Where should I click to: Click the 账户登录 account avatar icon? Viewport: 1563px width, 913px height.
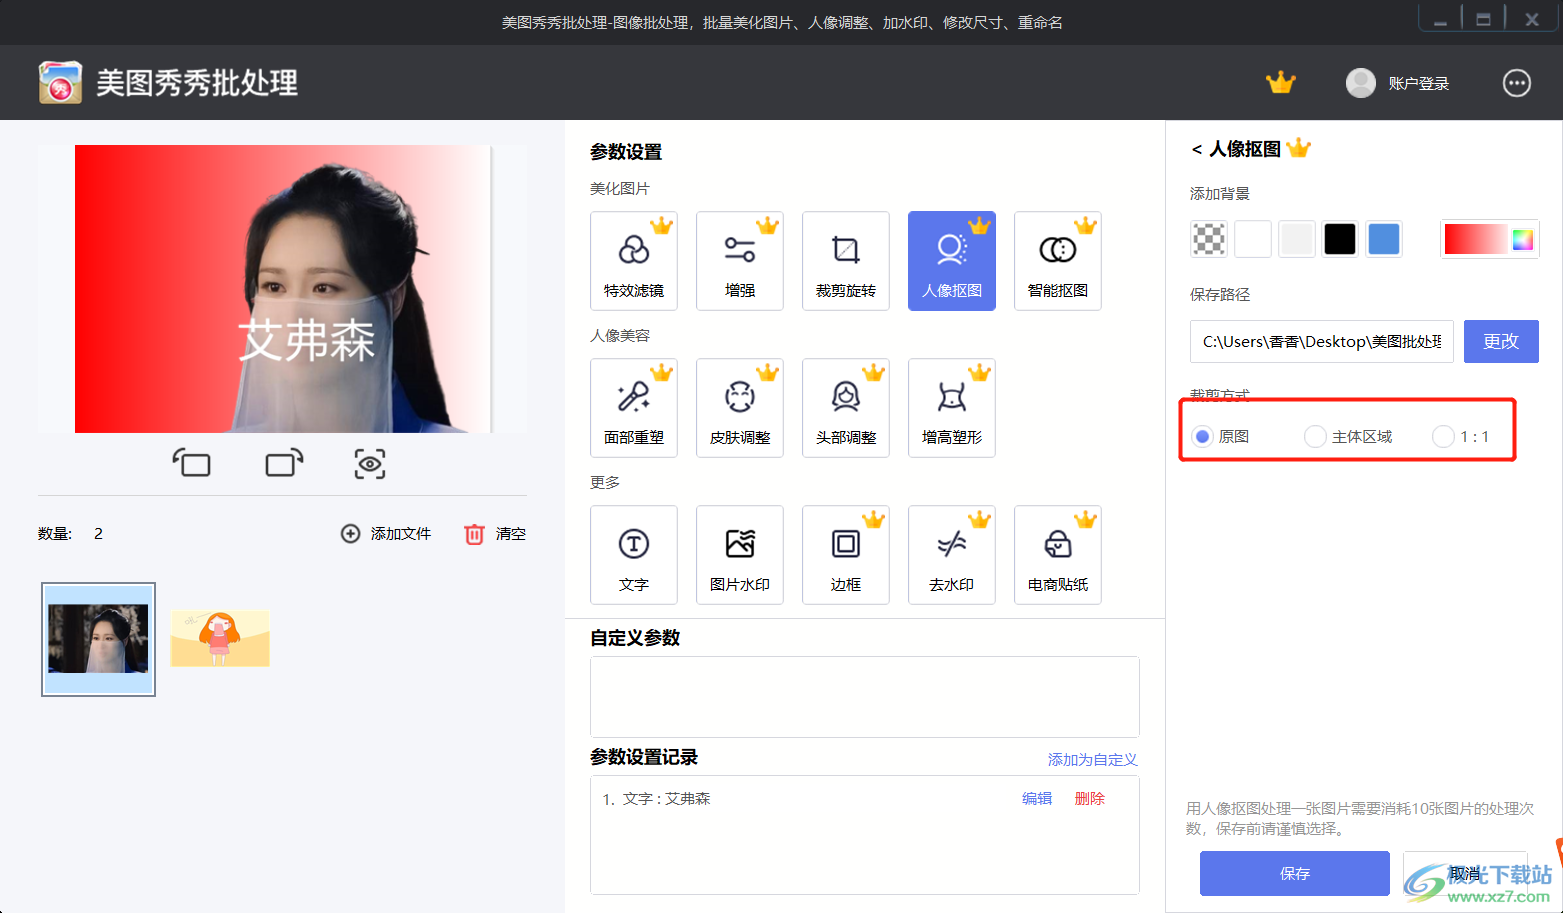(1360, 83)
